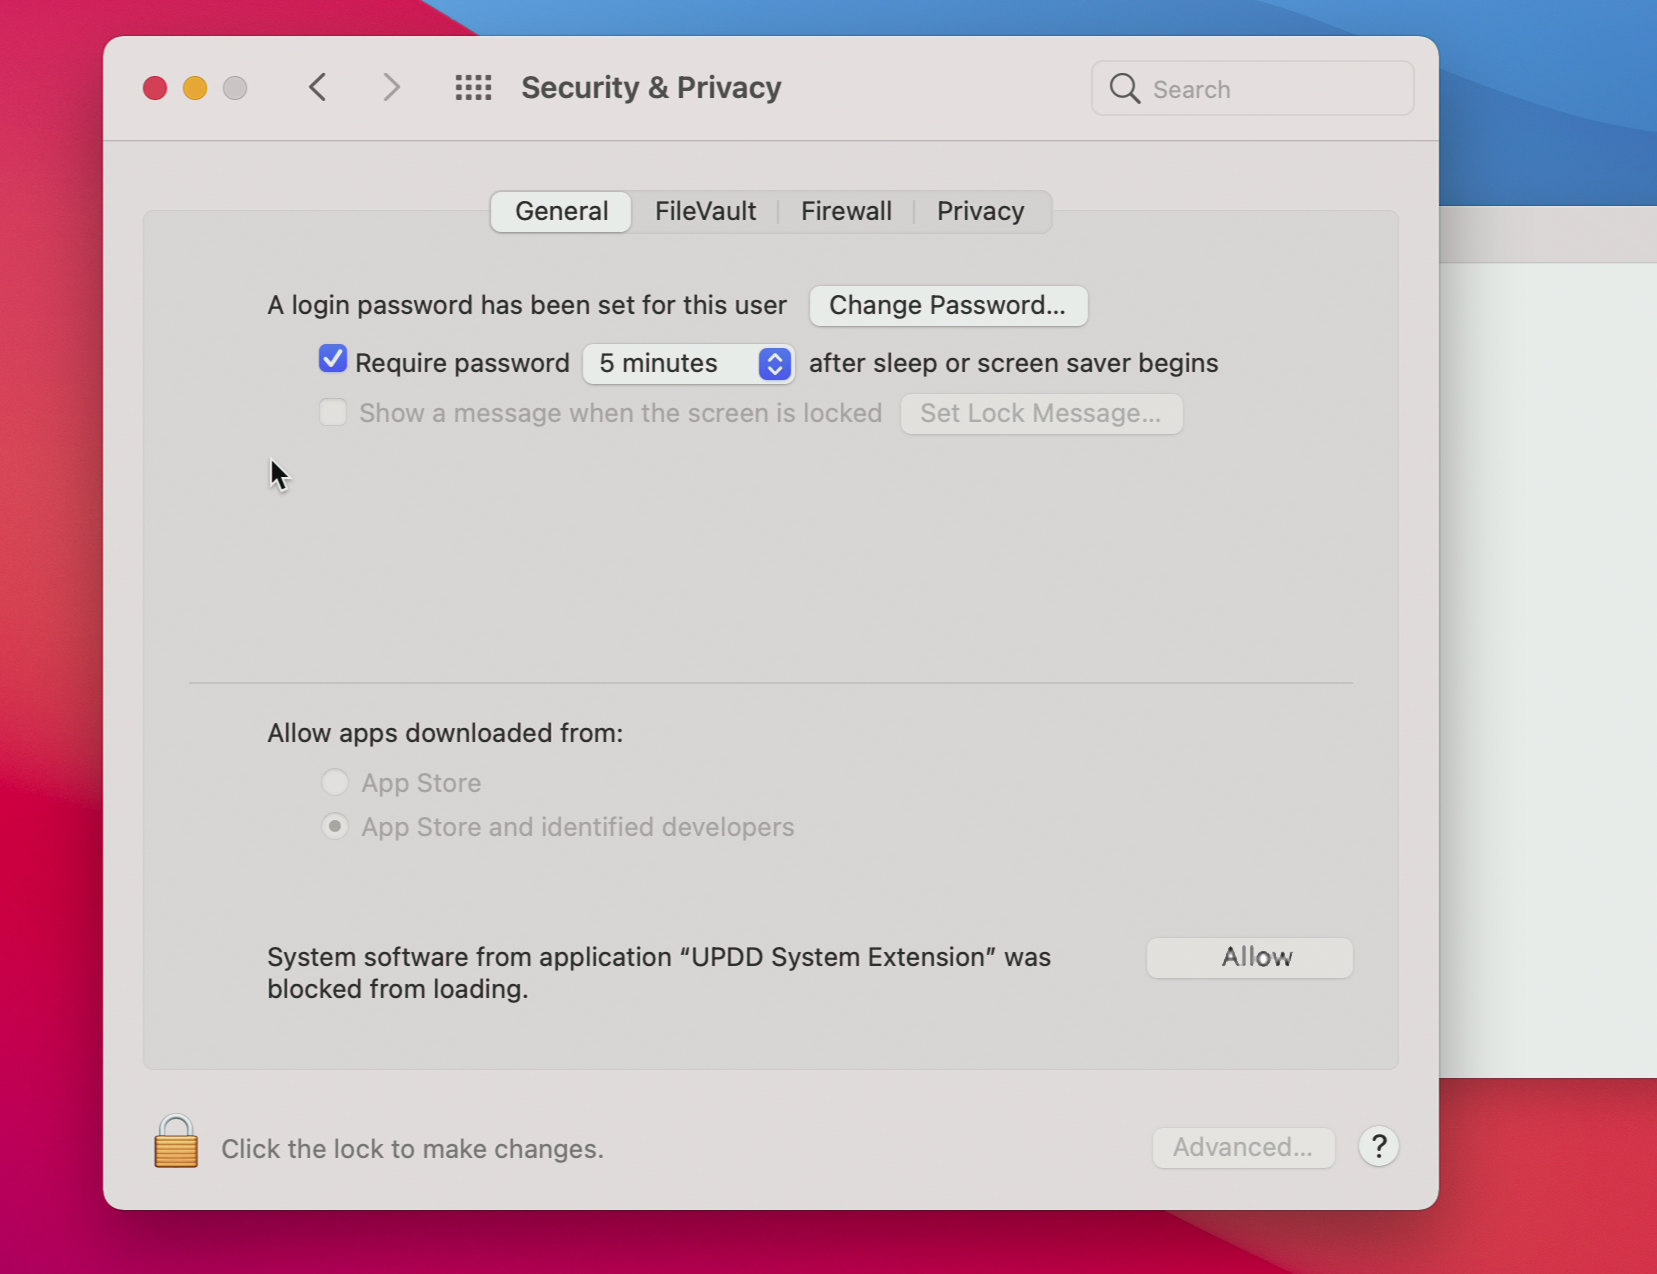
Task: Click the Advanced button
Action: (x=1242, y=1147)
